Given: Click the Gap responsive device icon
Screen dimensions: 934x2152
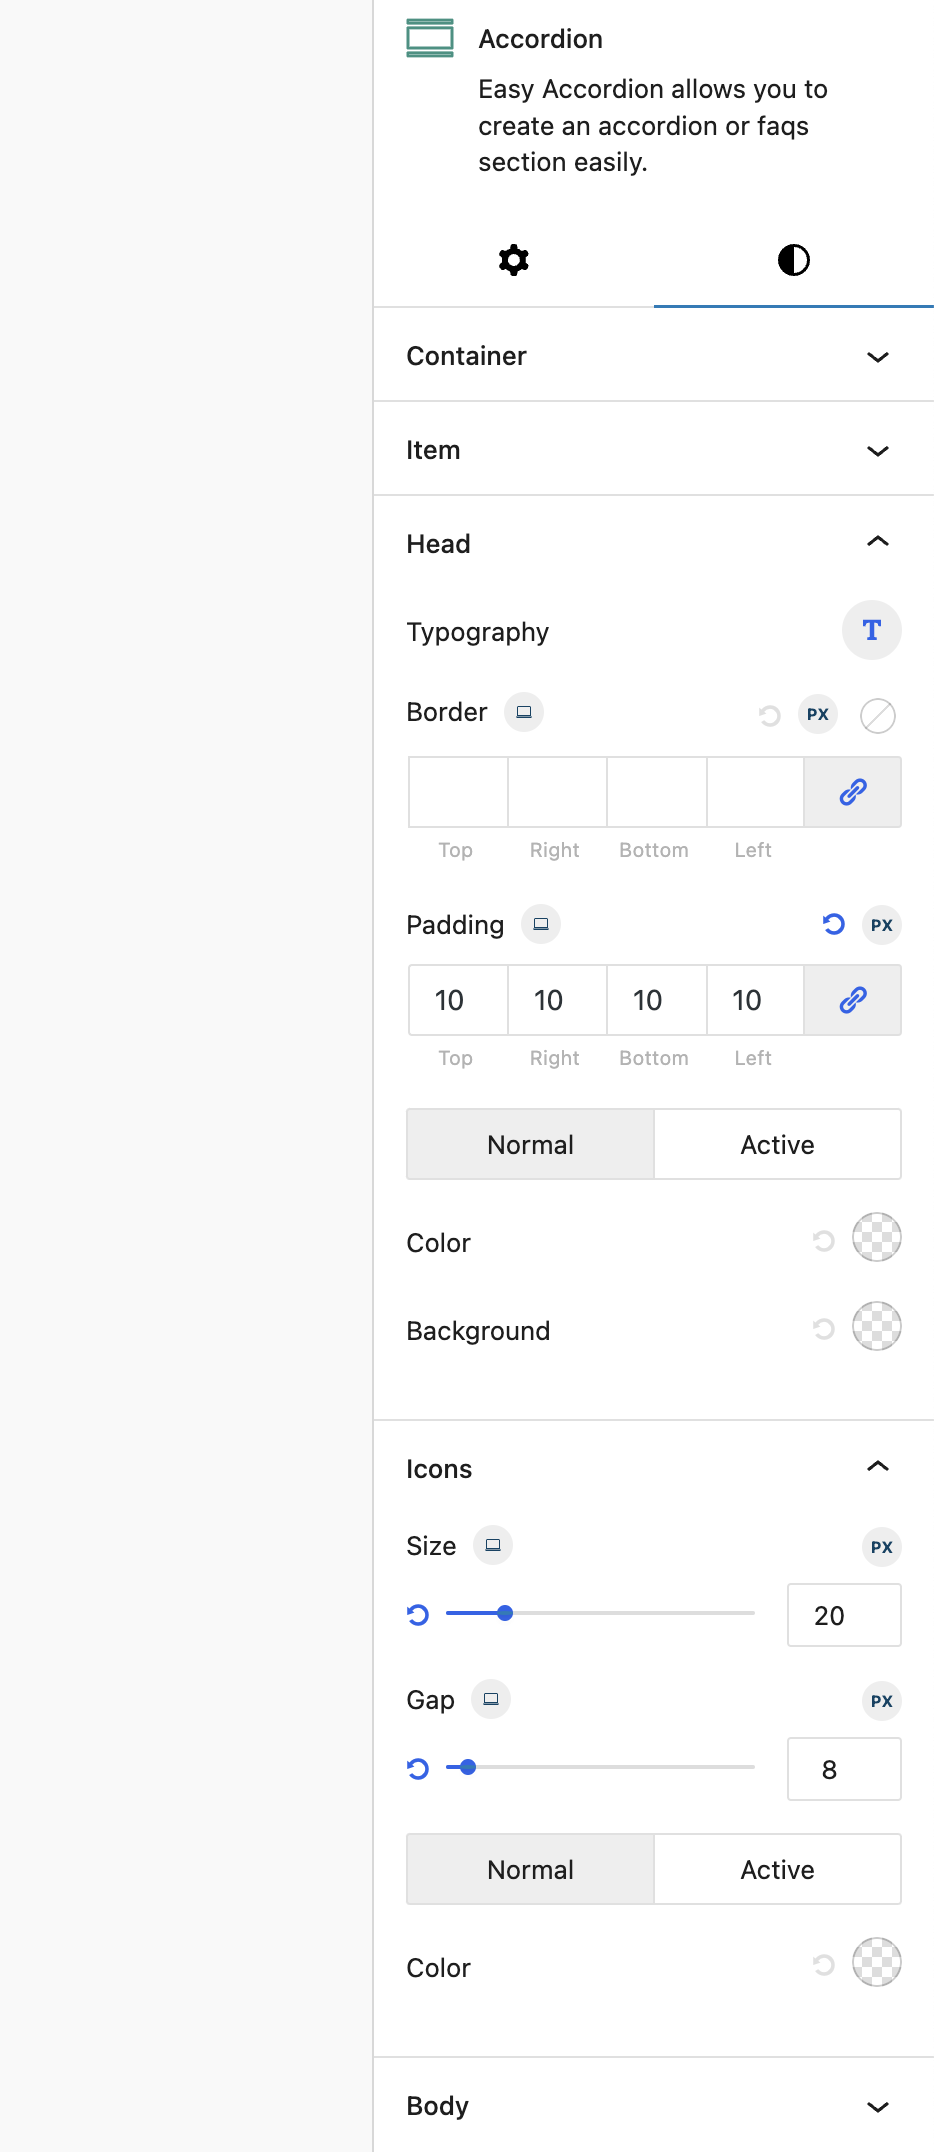Looking at the screenshot, I should coord(491,1699).
